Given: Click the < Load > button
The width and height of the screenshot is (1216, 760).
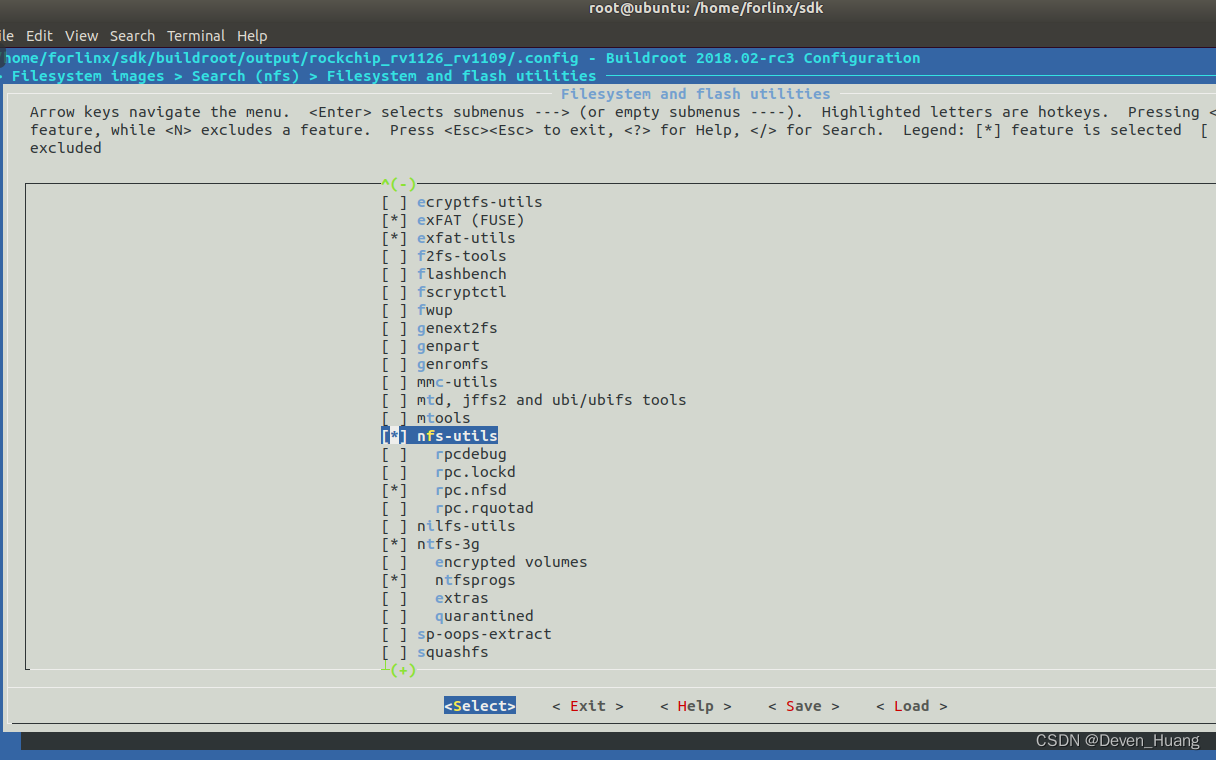Looking at the screenshot, I should 912,706.
